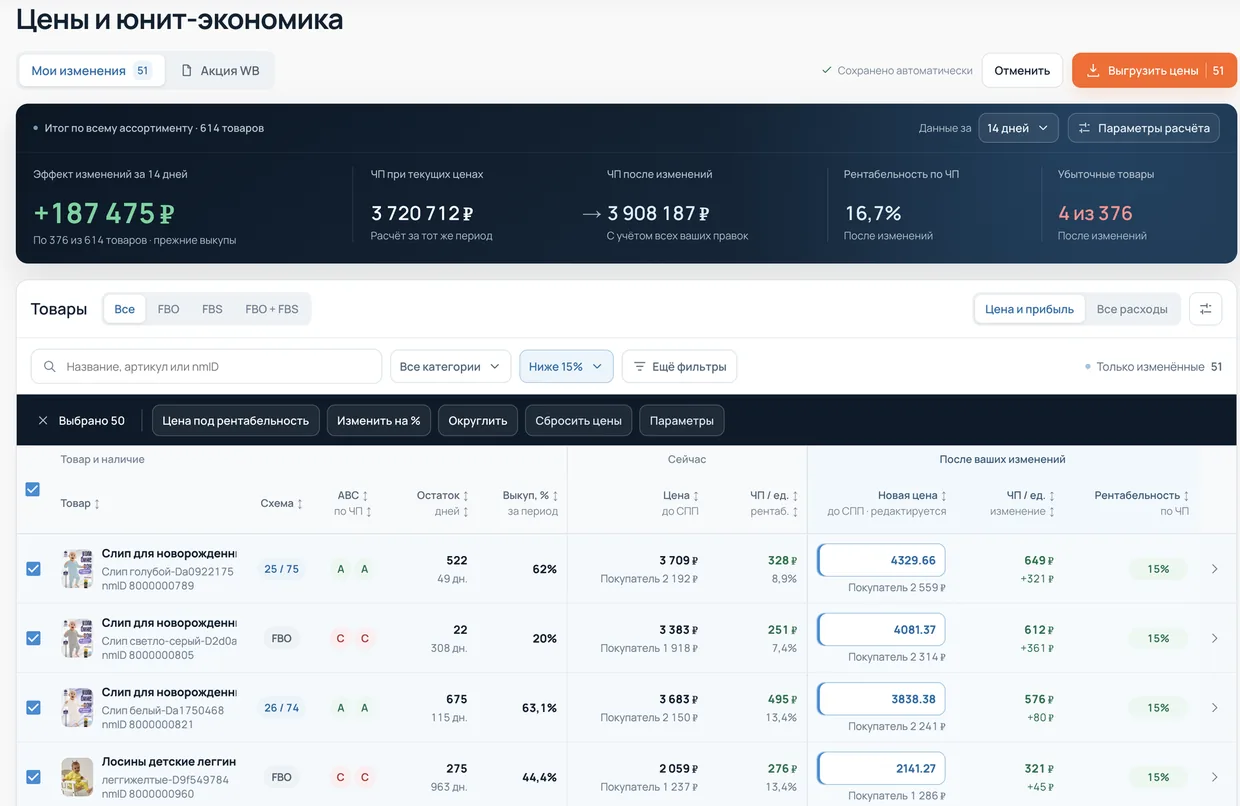The image size is (1240, 806).
Task: Click the sliders icon in Параметры расчёта
Action: (x=1085, y=128)
